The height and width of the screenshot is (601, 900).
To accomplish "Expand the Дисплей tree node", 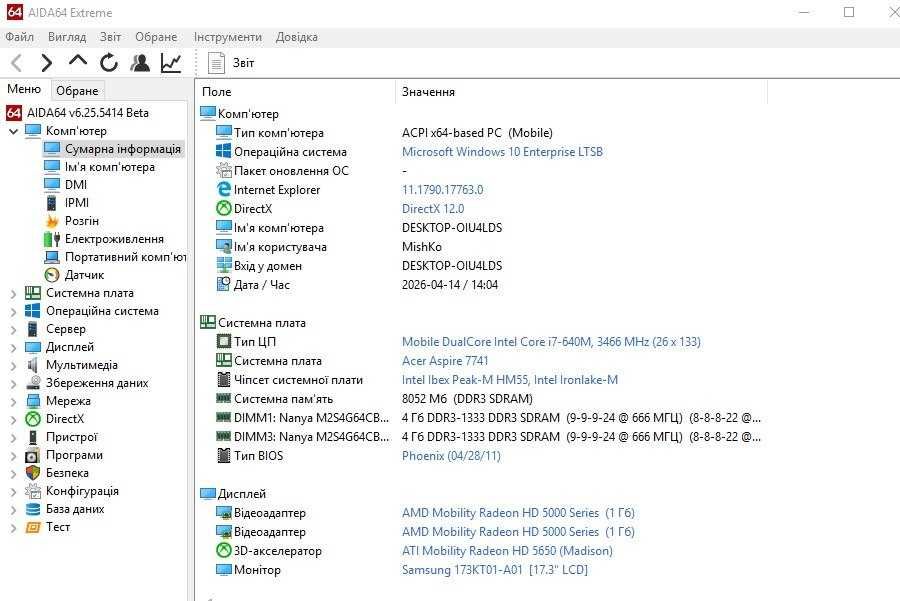I will tap(13, 347).
